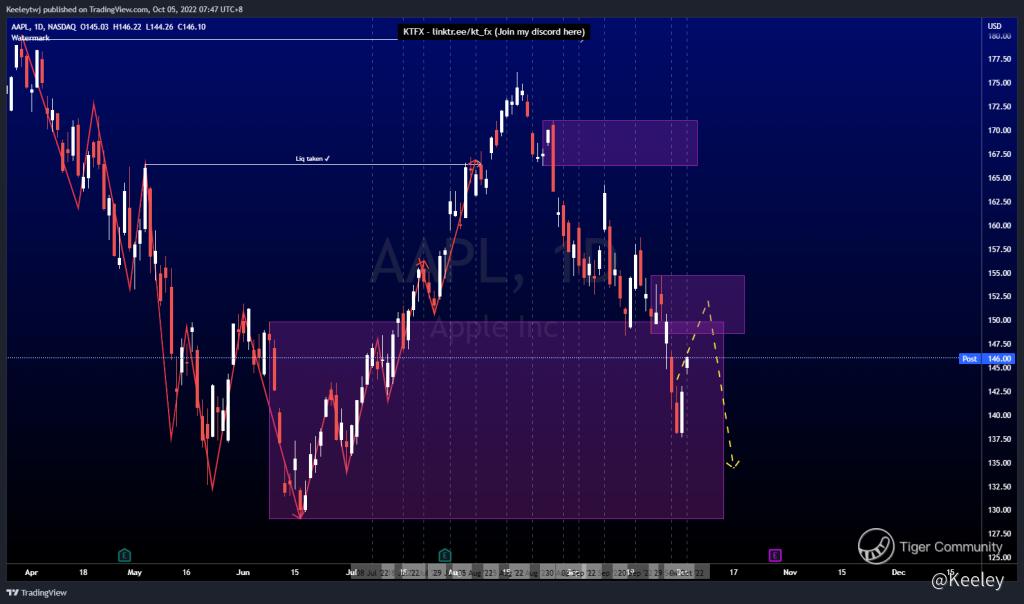Click the 135.00 price axis label

[999, 463]
